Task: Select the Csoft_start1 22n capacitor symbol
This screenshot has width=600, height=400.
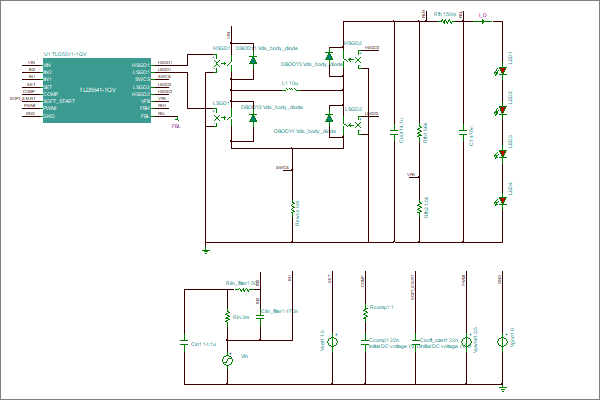Action: pos(416,340)
